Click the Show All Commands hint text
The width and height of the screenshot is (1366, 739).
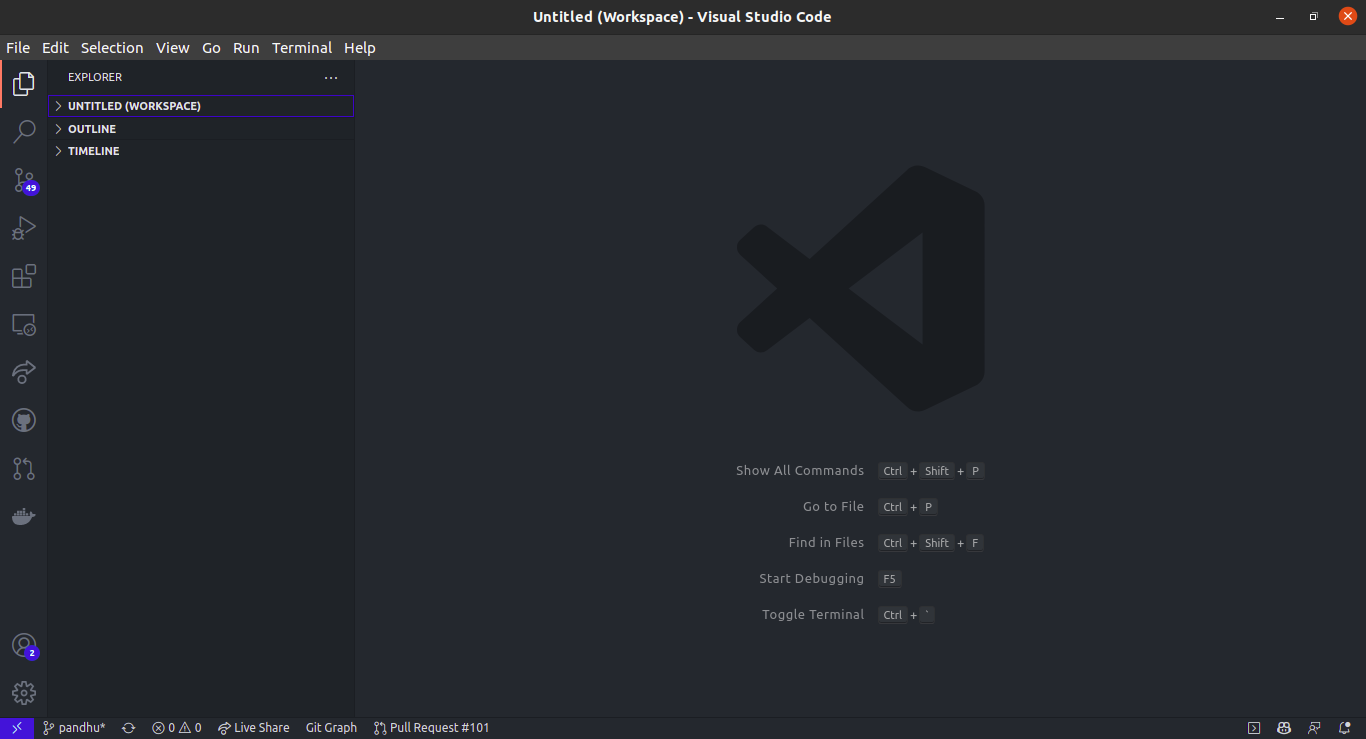[x=800, y=471]
